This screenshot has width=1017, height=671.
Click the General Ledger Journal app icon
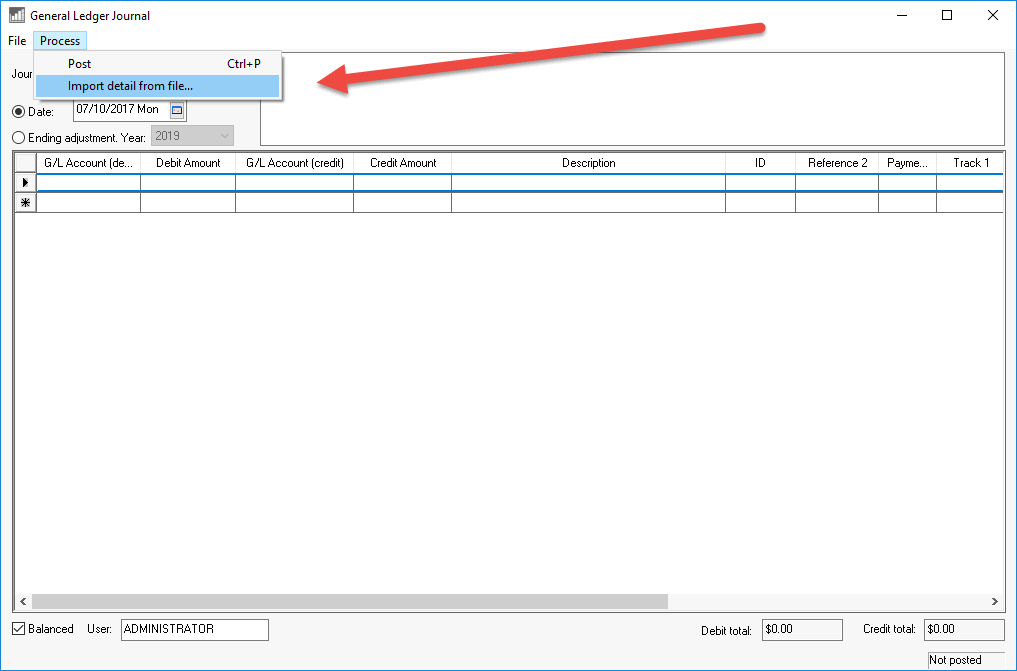point(16,16)
